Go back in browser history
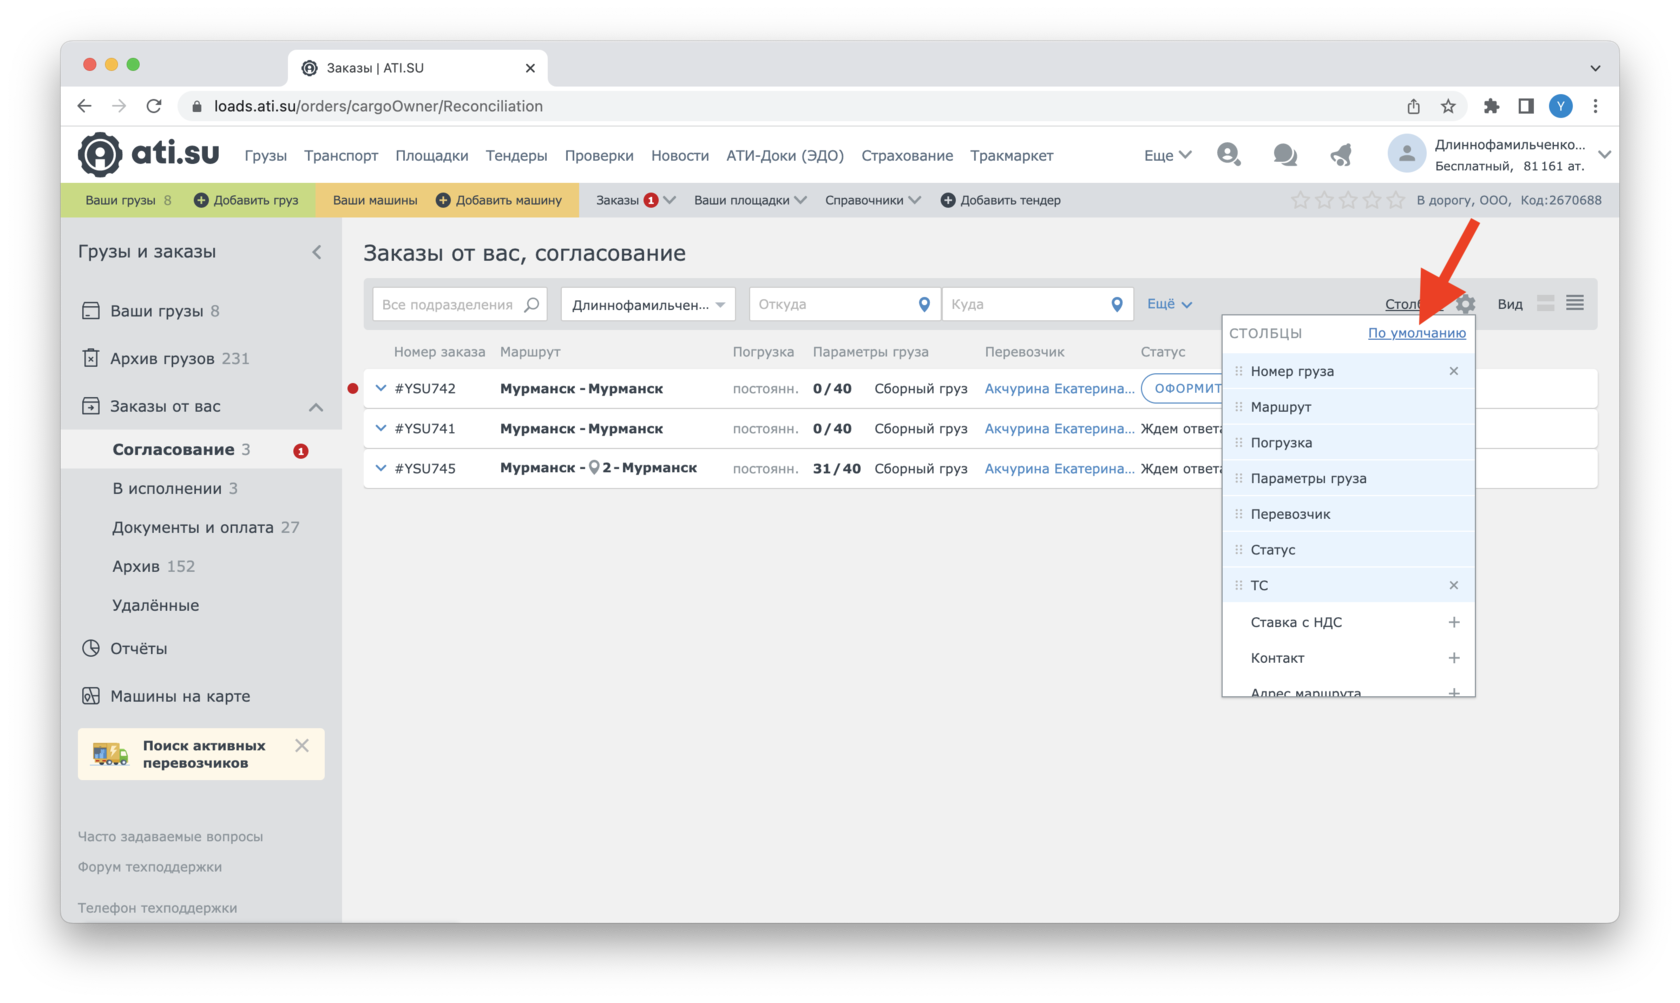1680x1003 pixels. click(x=84, y=106)
